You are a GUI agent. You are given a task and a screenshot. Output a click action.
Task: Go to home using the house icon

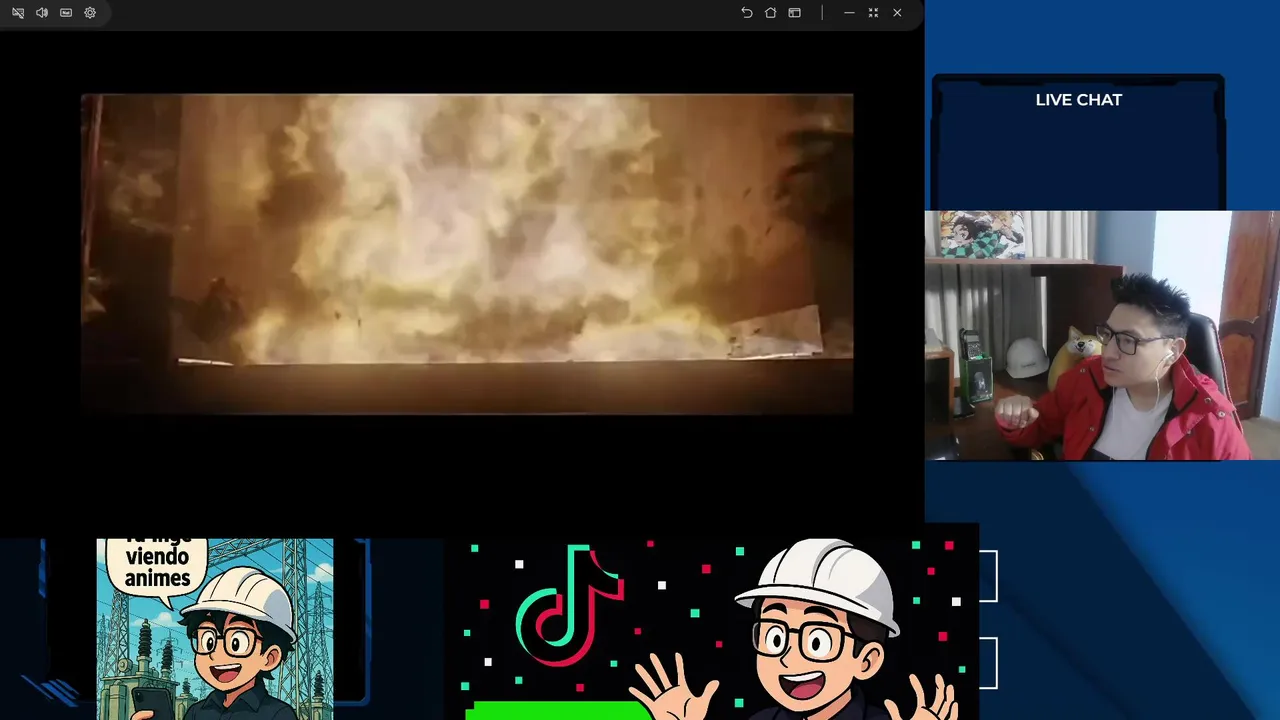coord(771,13)
